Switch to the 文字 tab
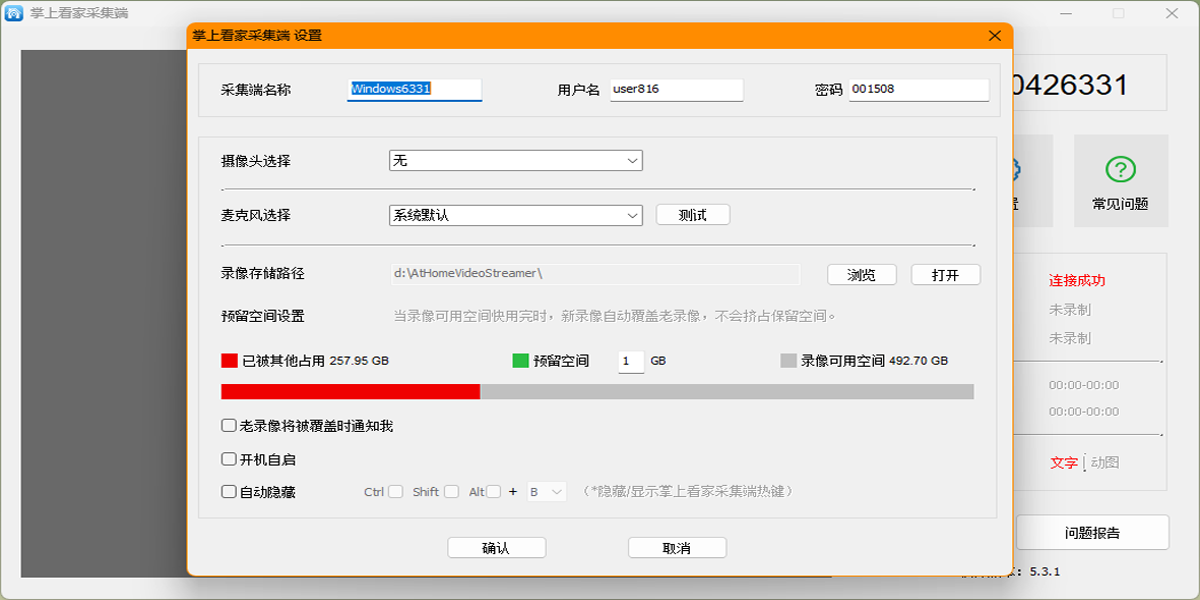Image resolution: width=1200 pixels, height=600 pixels. 1064,463
